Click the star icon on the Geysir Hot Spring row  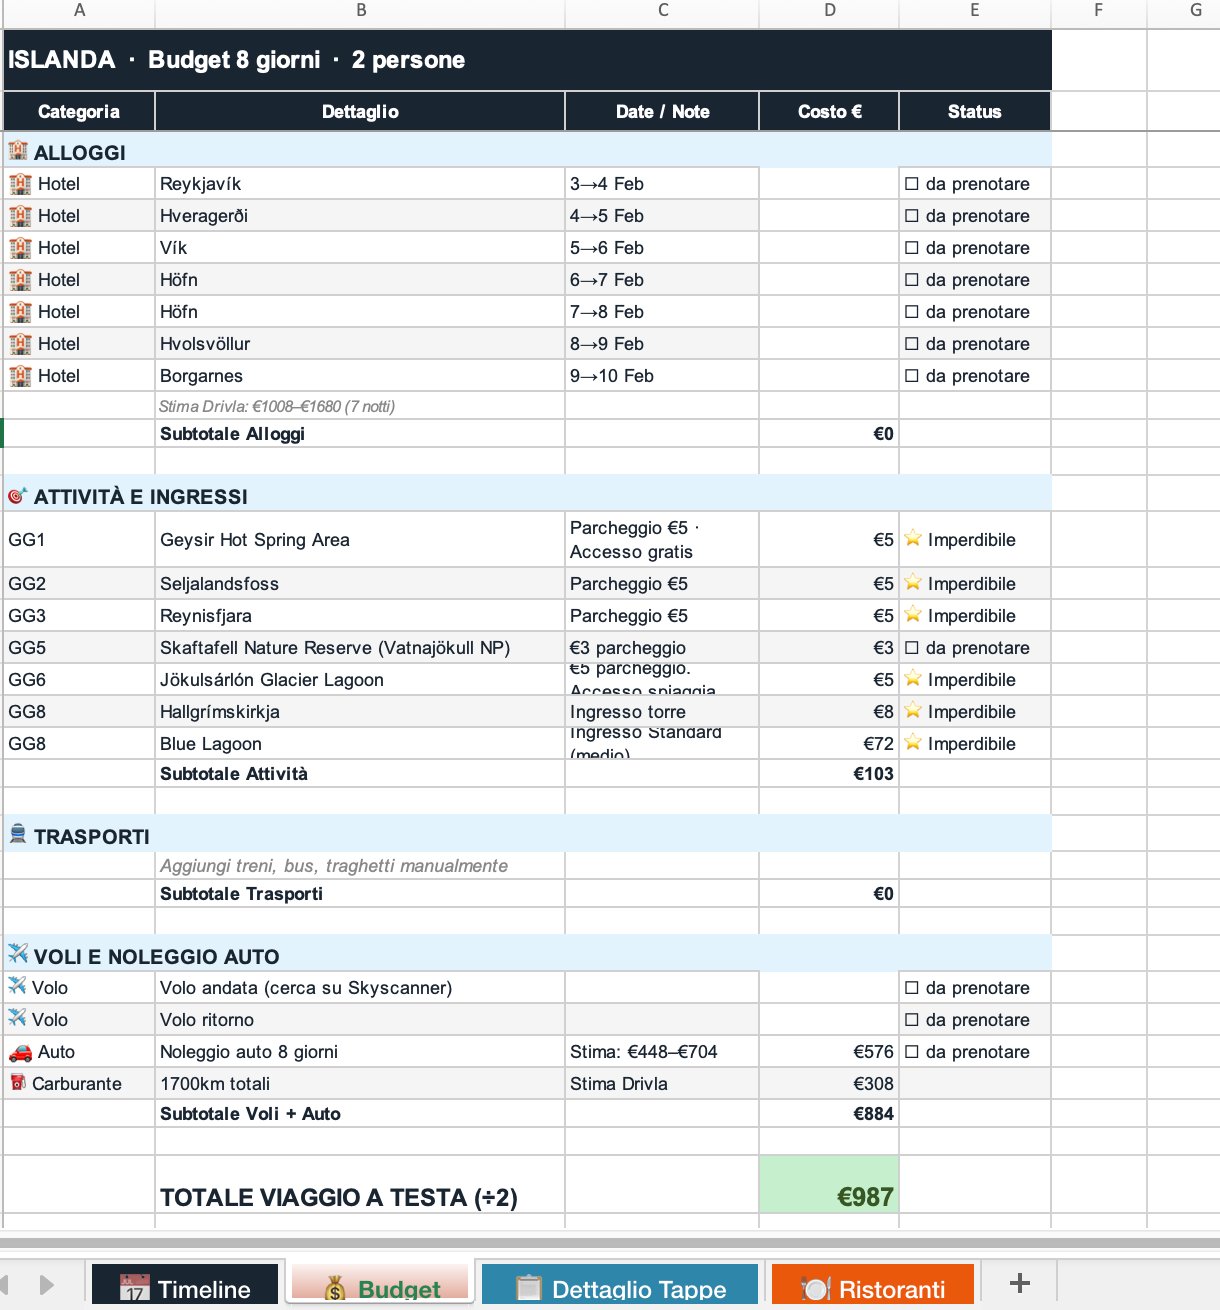click(x=913, y=540)
